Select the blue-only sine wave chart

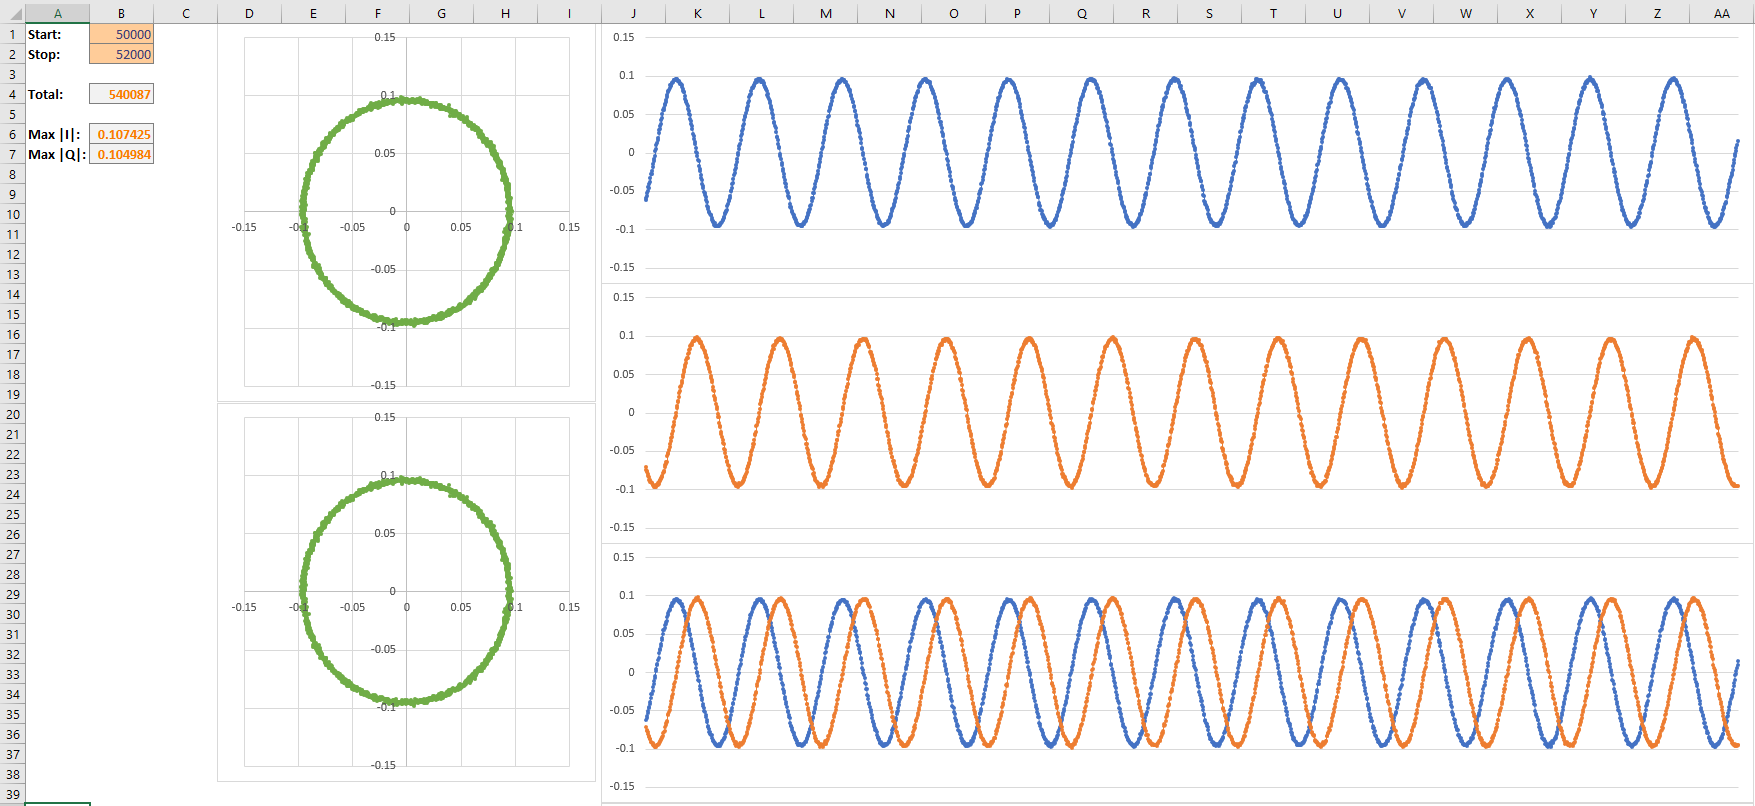1177,153
